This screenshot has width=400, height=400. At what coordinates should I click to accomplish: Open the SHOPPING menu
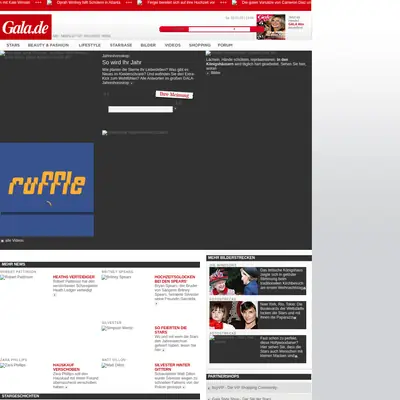(200, 45)
